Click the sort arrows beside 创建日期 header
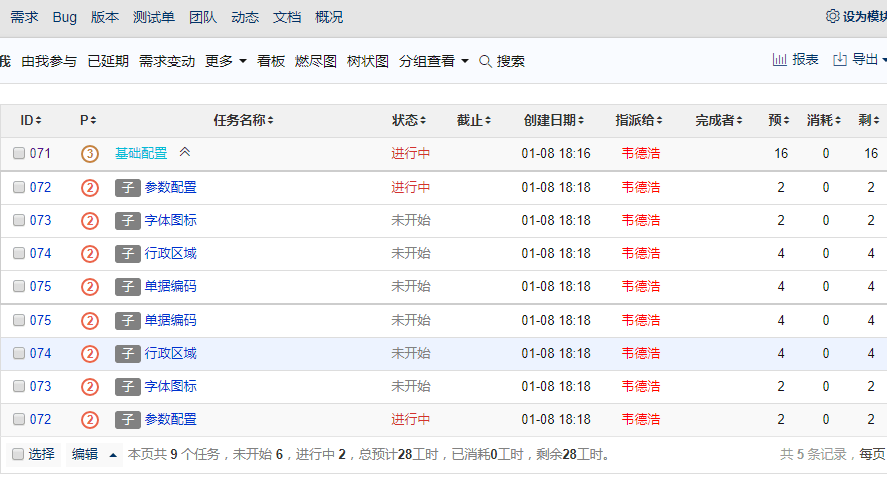 pyautogui.click(x=581, y=121)
